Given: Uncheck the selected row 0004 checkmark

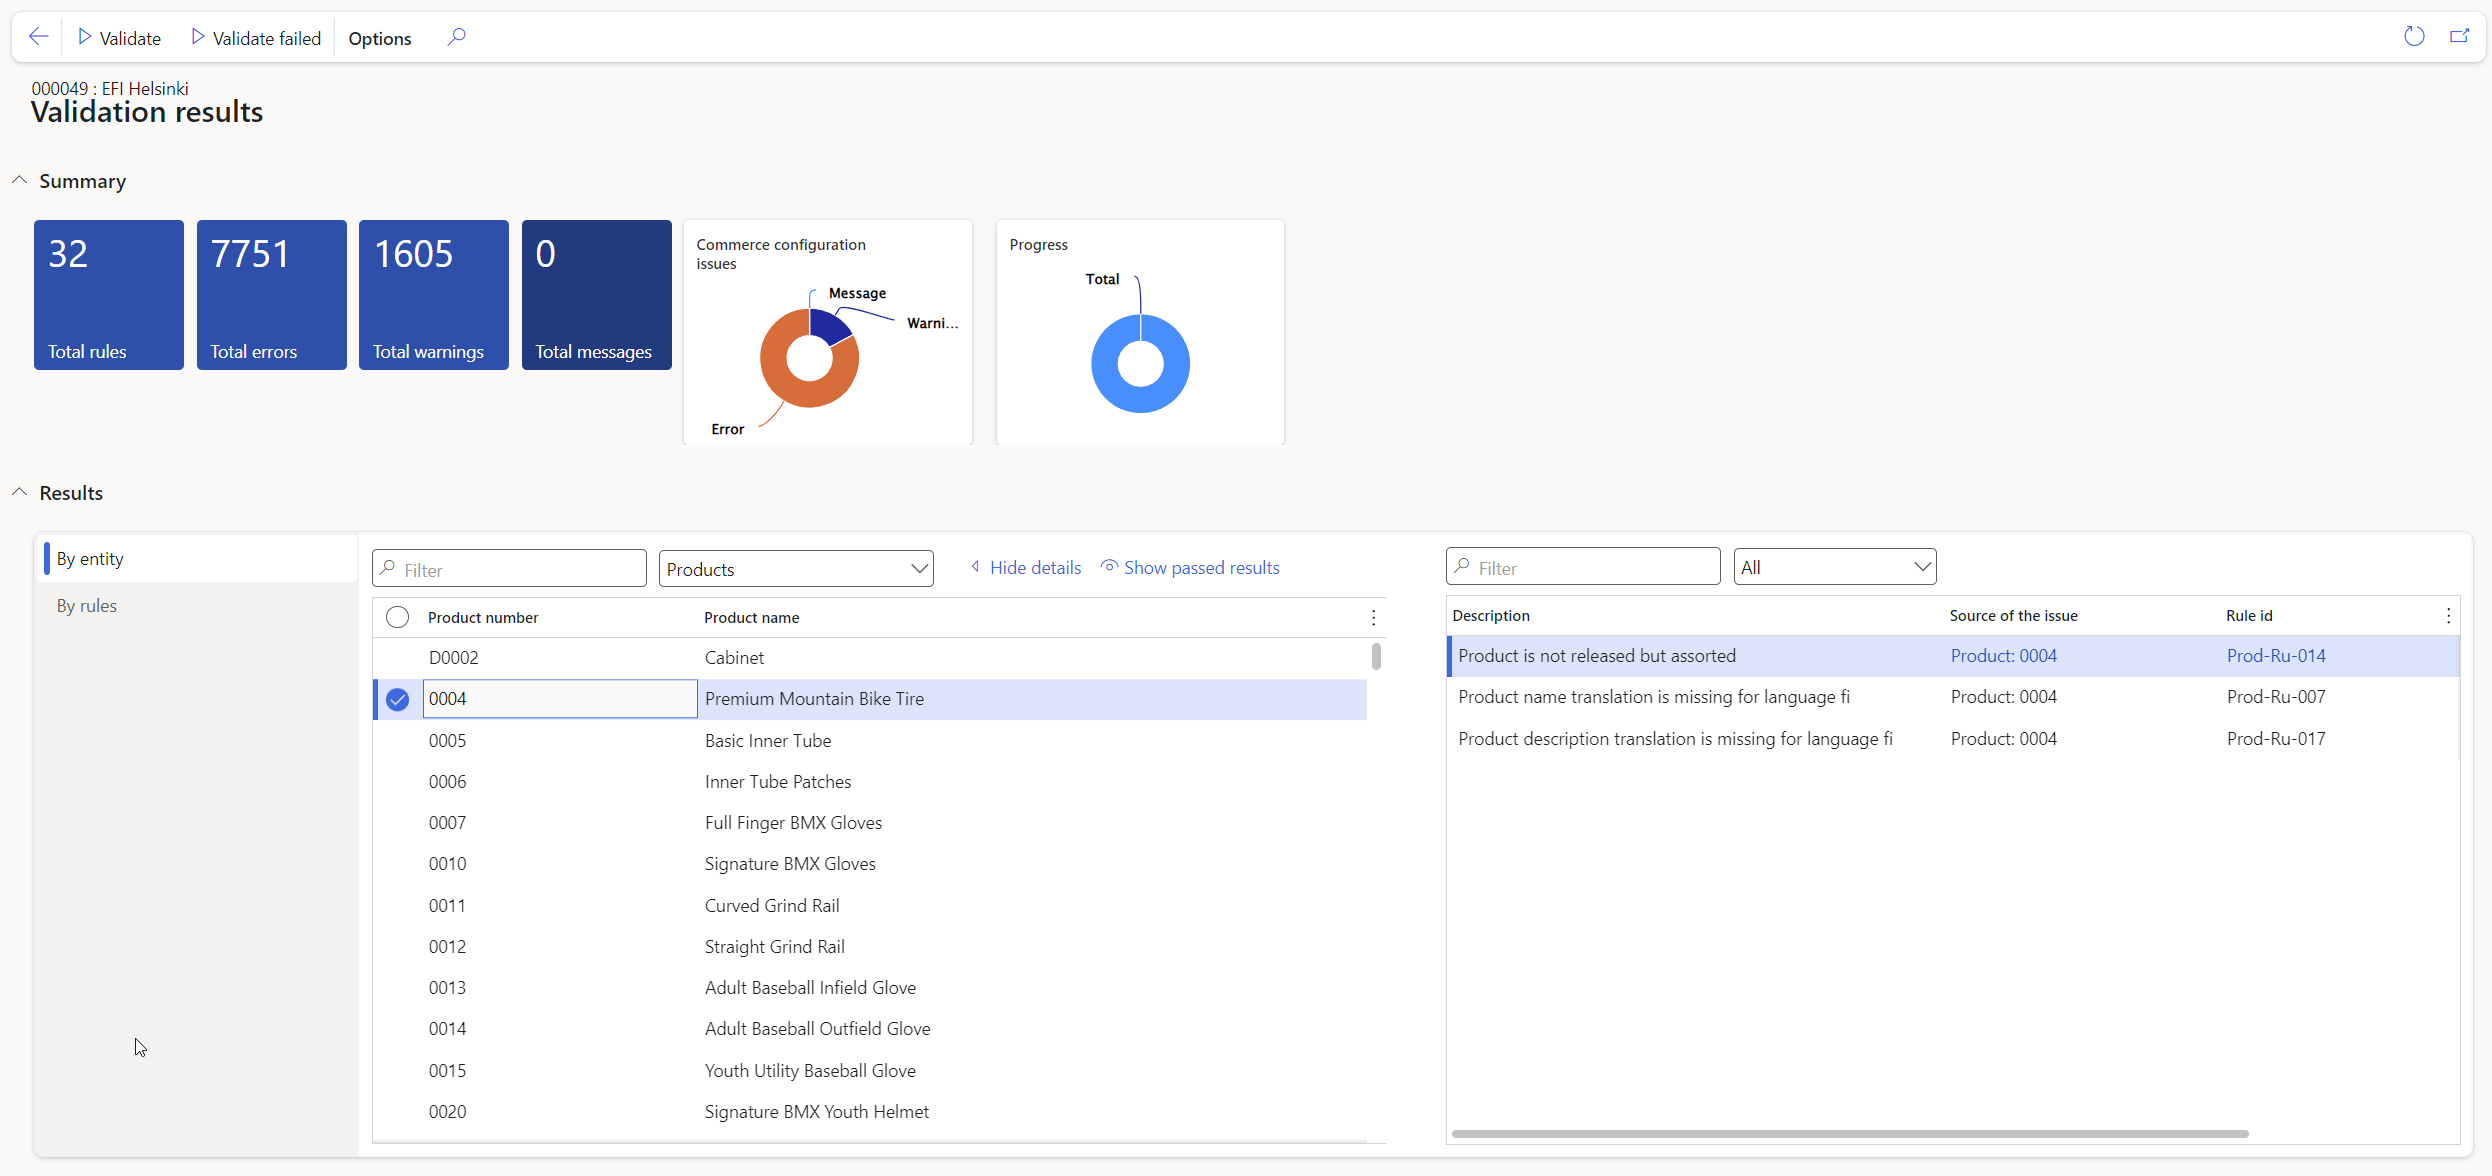Looking at the screenshot, I should click(397, 699).
